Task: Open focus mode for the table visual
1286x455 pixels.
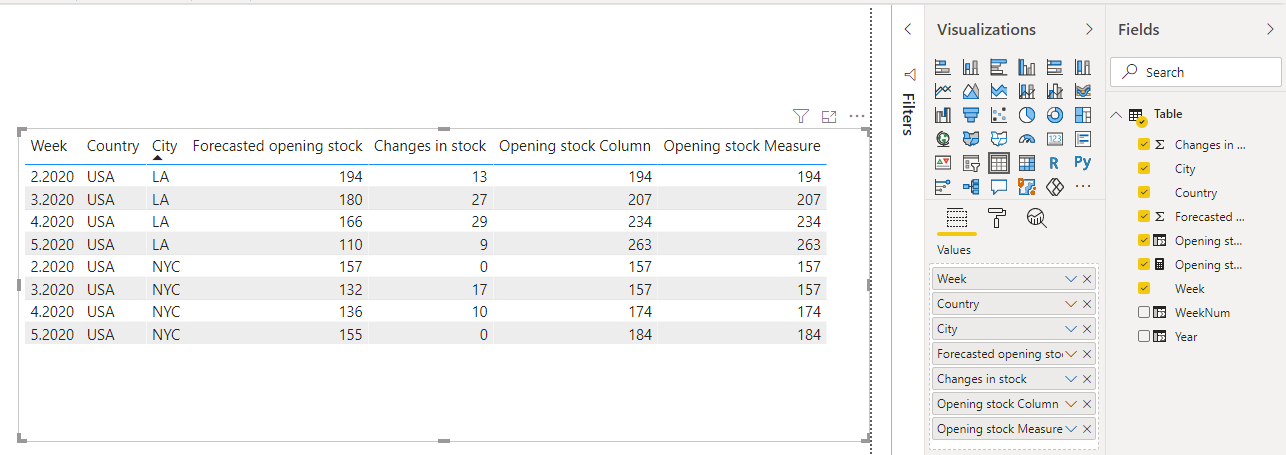Action: tap(828, 117)
